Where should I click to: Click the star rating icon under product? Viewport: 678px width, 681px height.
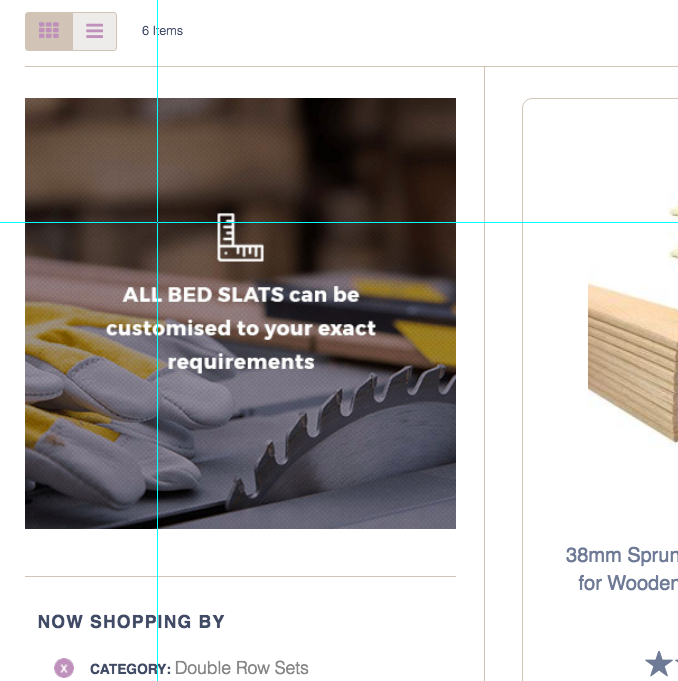pyautogui.click(x=658, y=663)
